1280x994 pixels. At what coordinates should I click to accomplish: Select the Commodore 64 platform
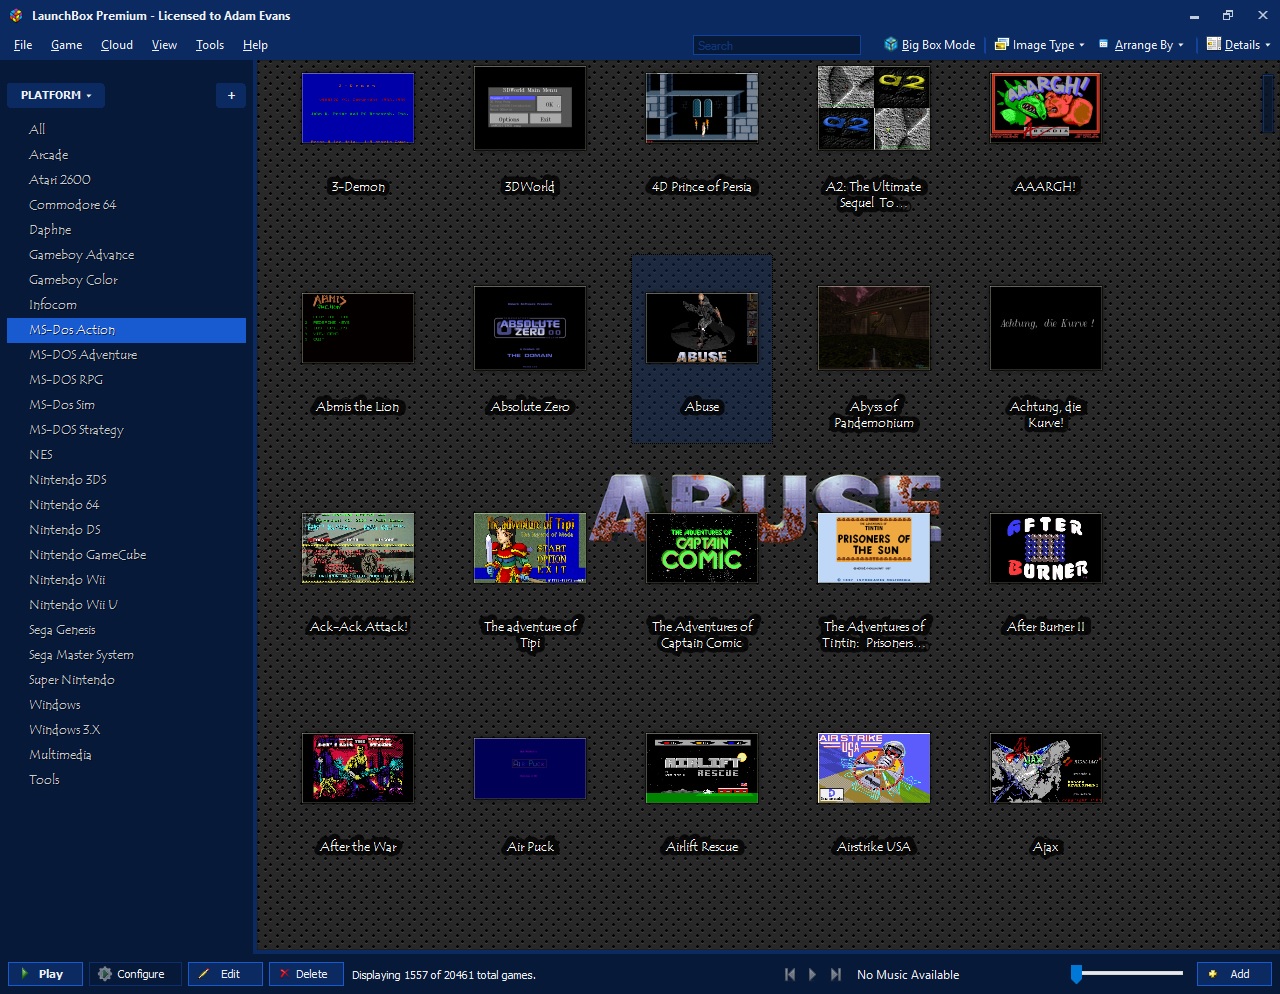click(x=126, y=204)
